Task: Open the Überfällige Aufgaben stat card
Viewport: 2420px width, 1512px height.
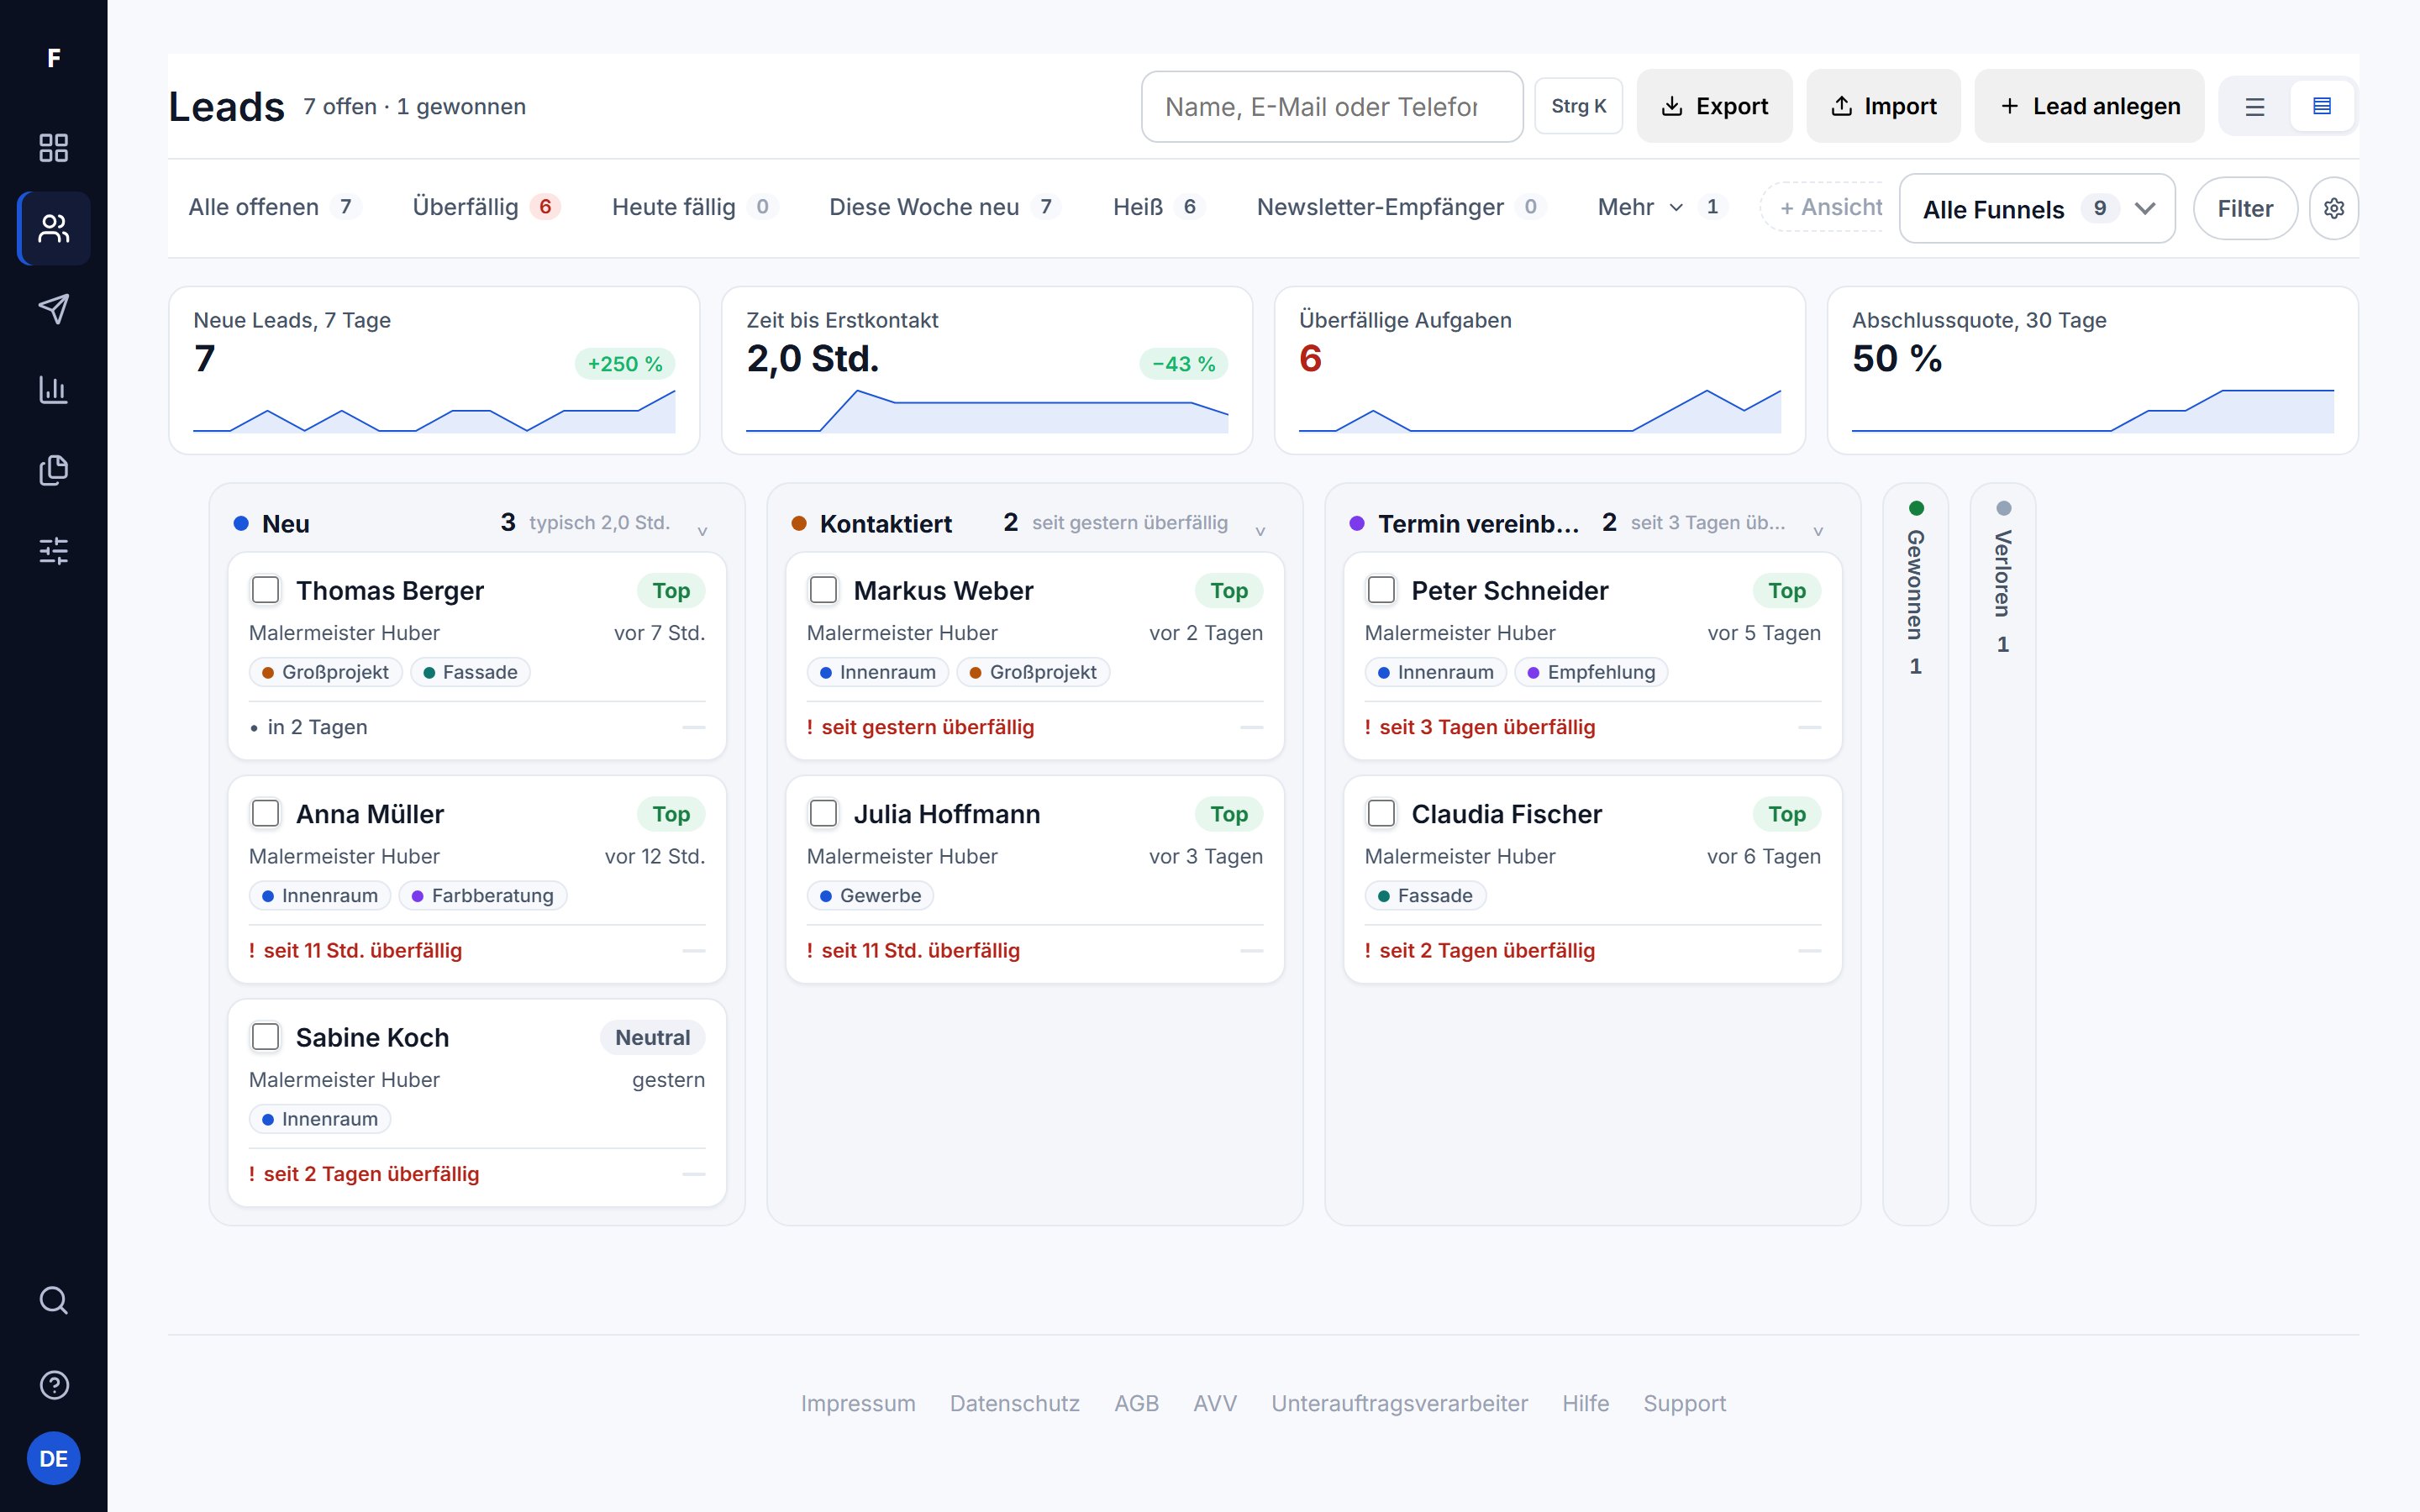Action: pyautogui.click(x=1540, y=370)
